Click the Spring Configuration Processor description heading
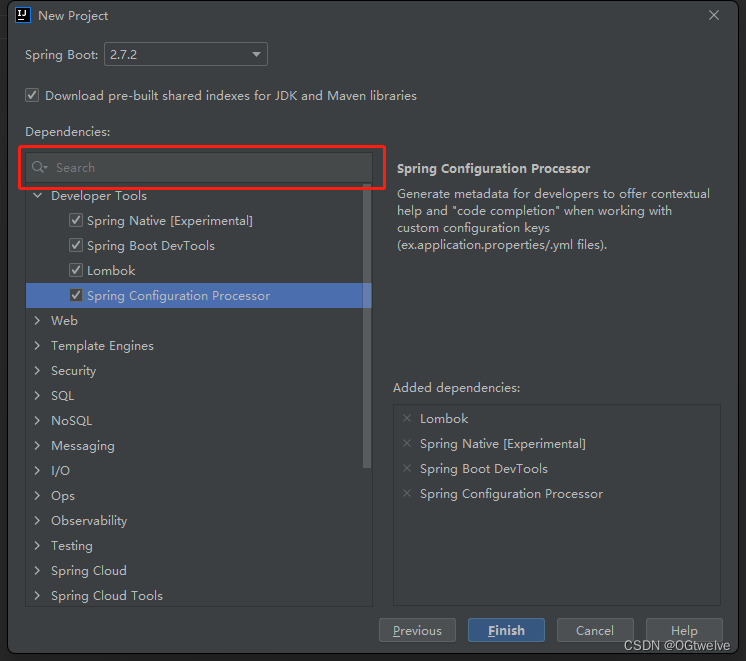This screenshot has height=661, width=746. pos(493,168)
